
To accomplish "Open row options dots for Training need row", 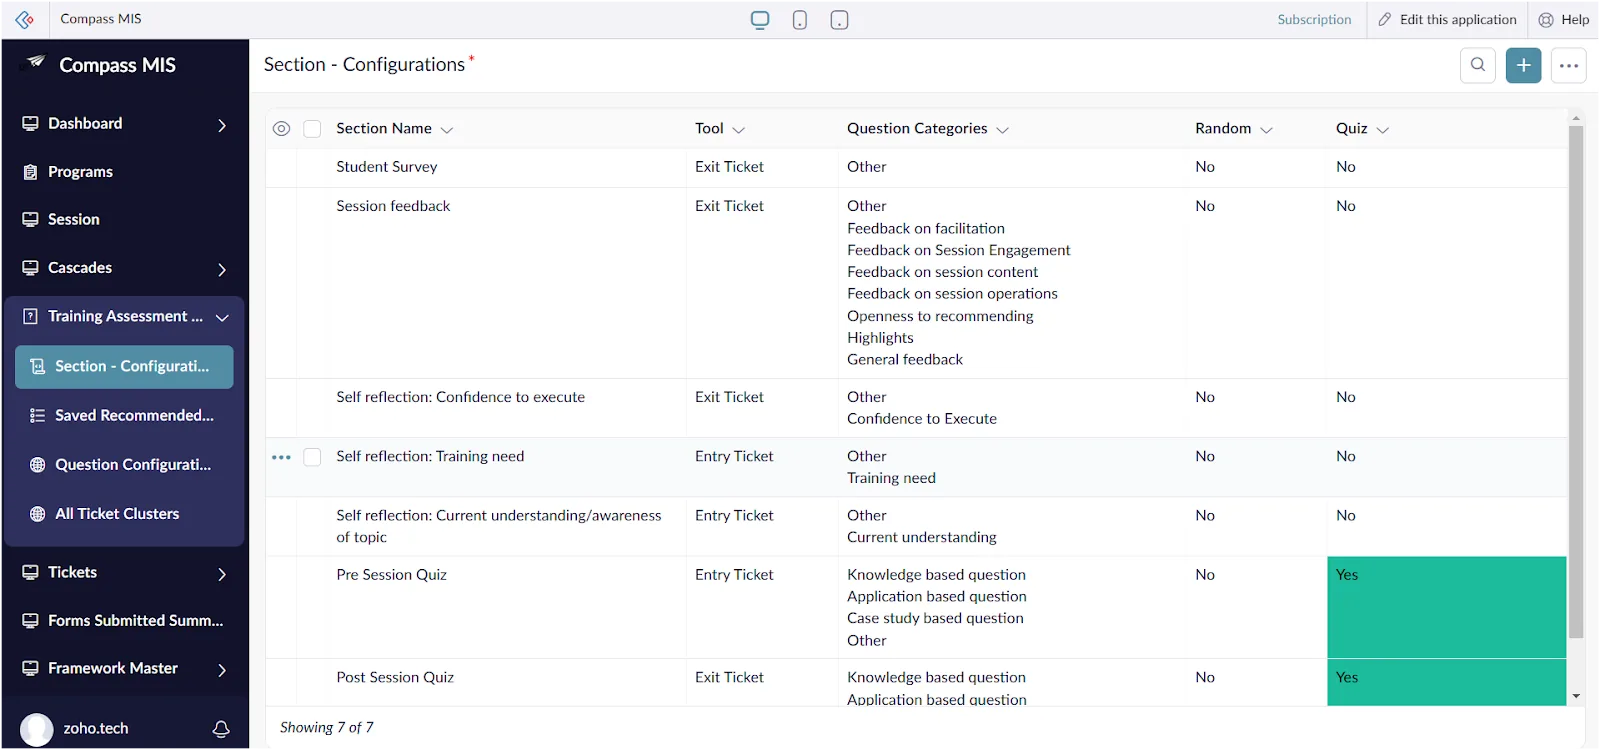I will [x=281, y=457].
